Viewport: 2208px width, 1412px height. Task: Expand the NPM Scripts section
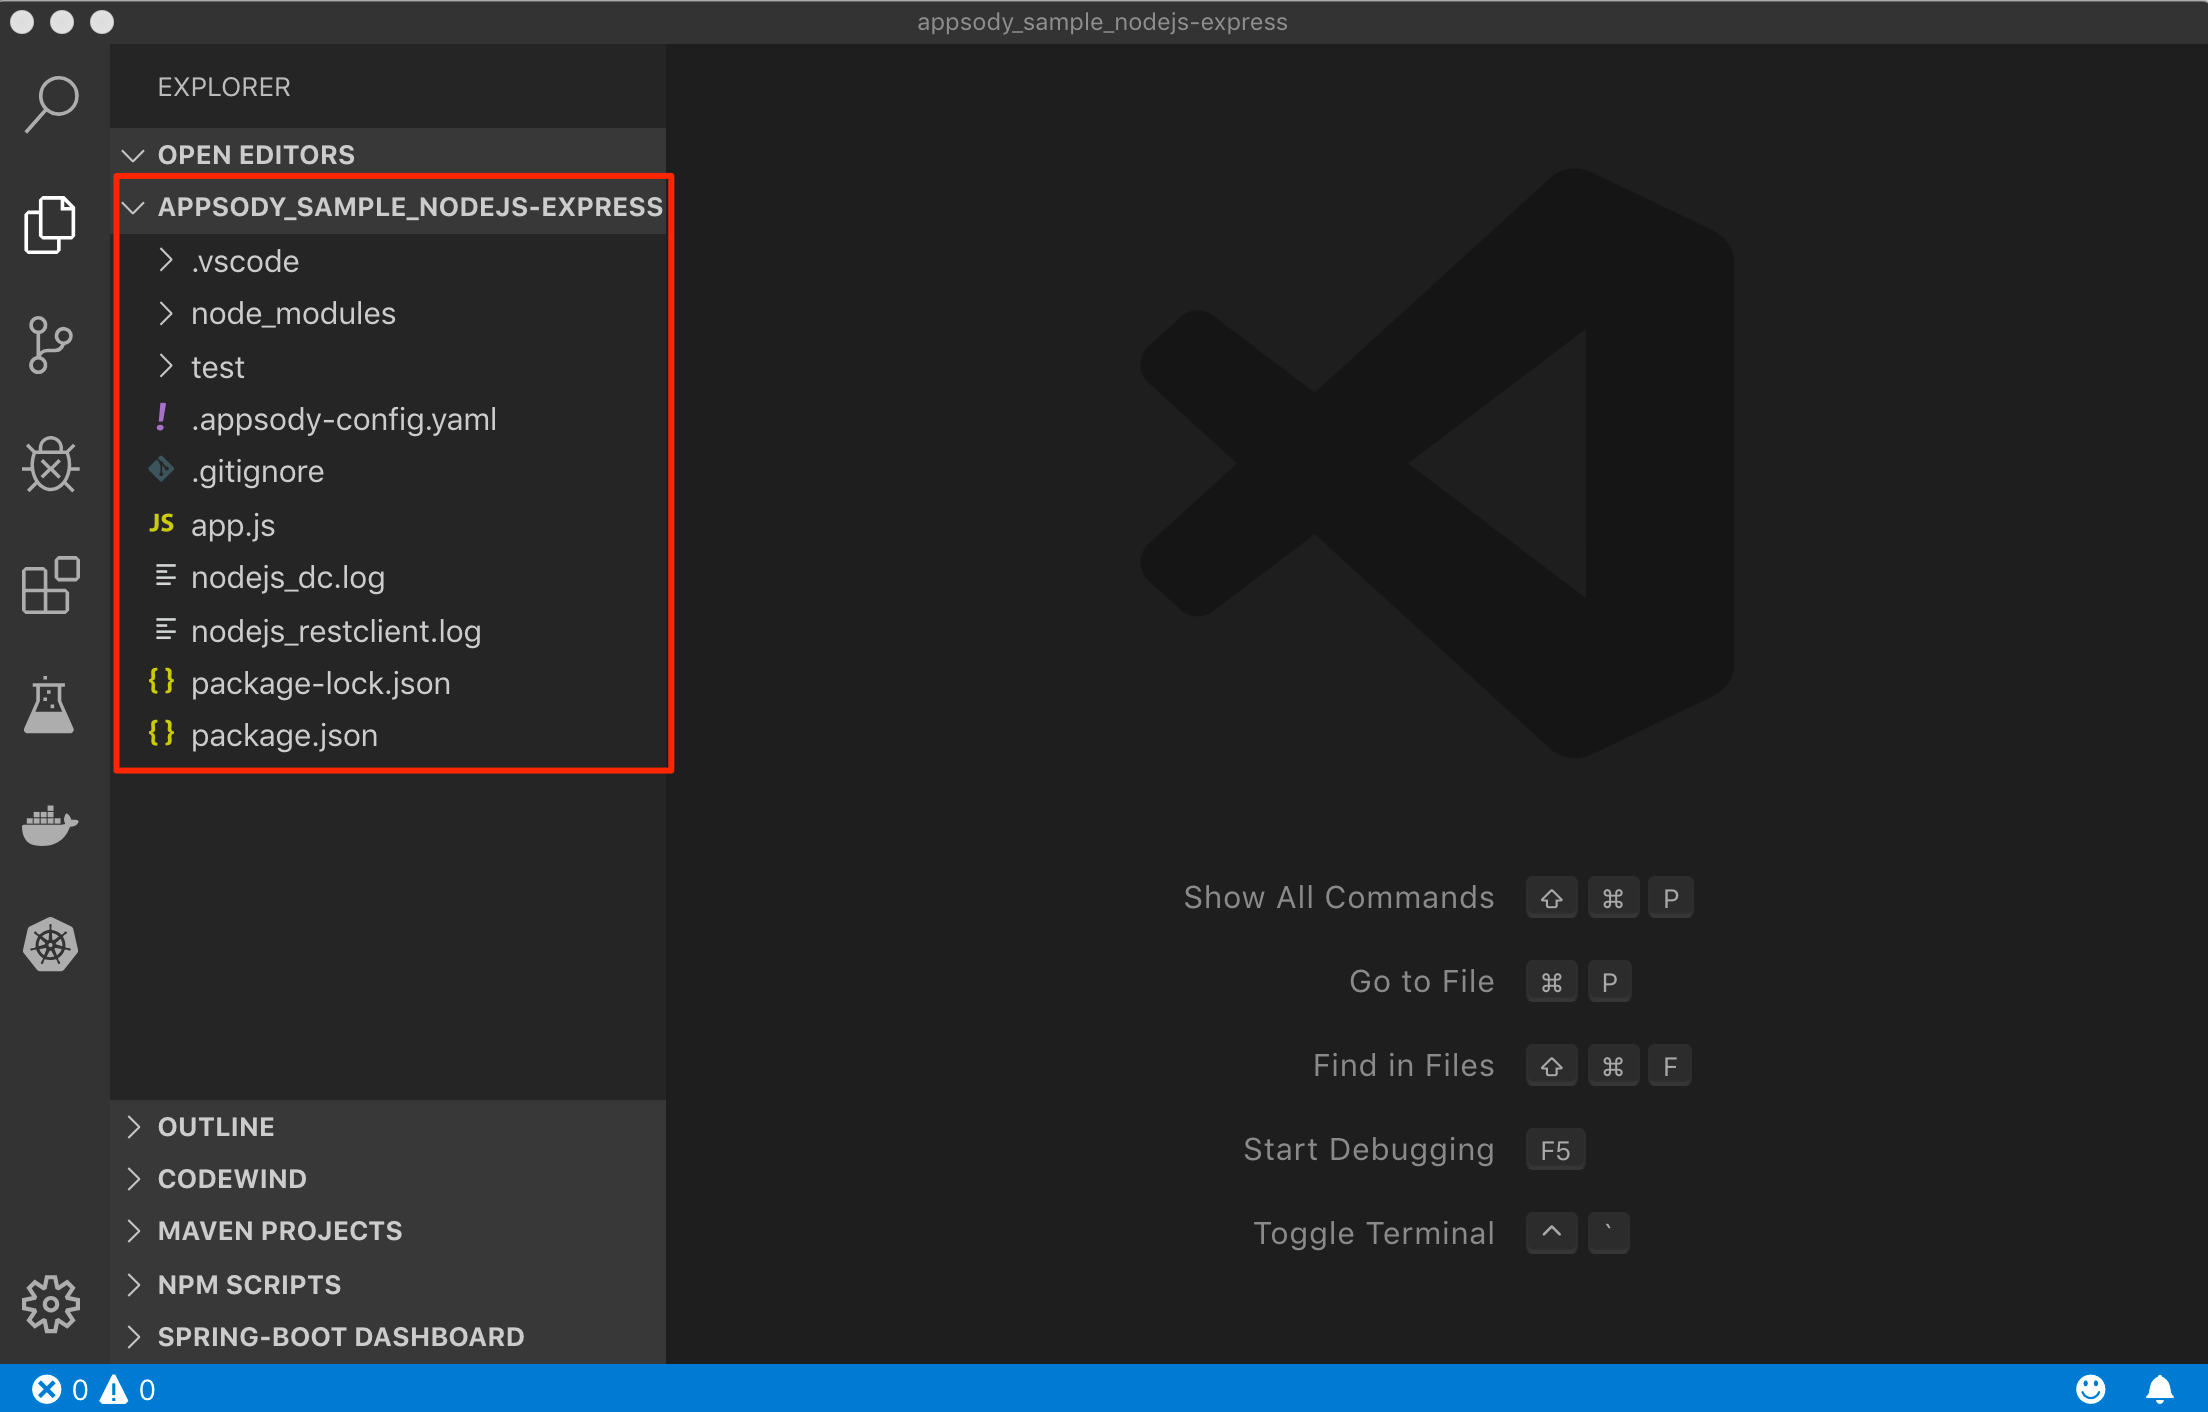pyautogui.click(x=388, y=1284)
